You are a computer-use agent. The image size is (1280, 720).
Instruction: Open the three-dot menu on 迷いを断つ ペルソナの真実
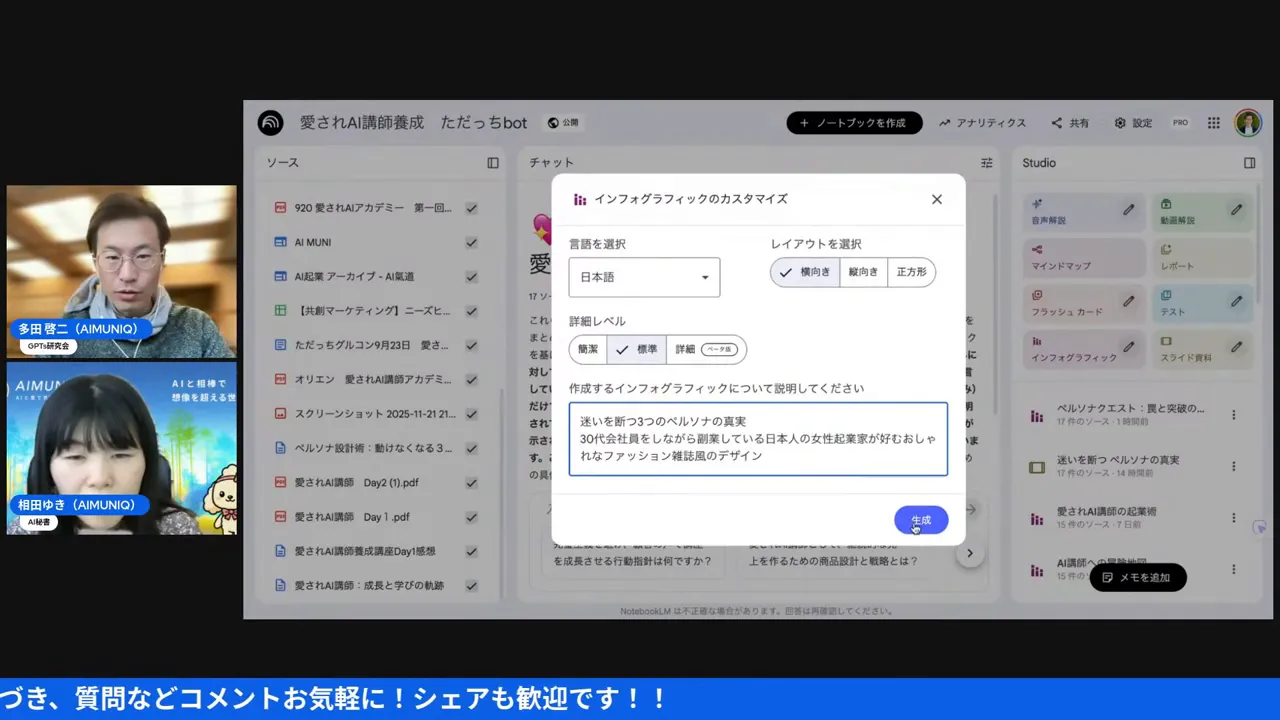tap(1234, 467)
